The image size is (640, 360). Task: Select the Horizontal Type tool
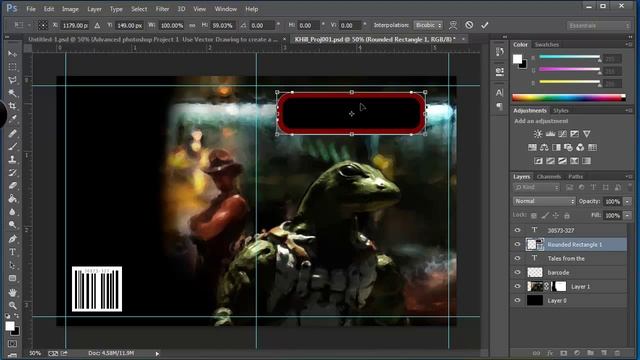pyautogui.click(x=12, y=252)
